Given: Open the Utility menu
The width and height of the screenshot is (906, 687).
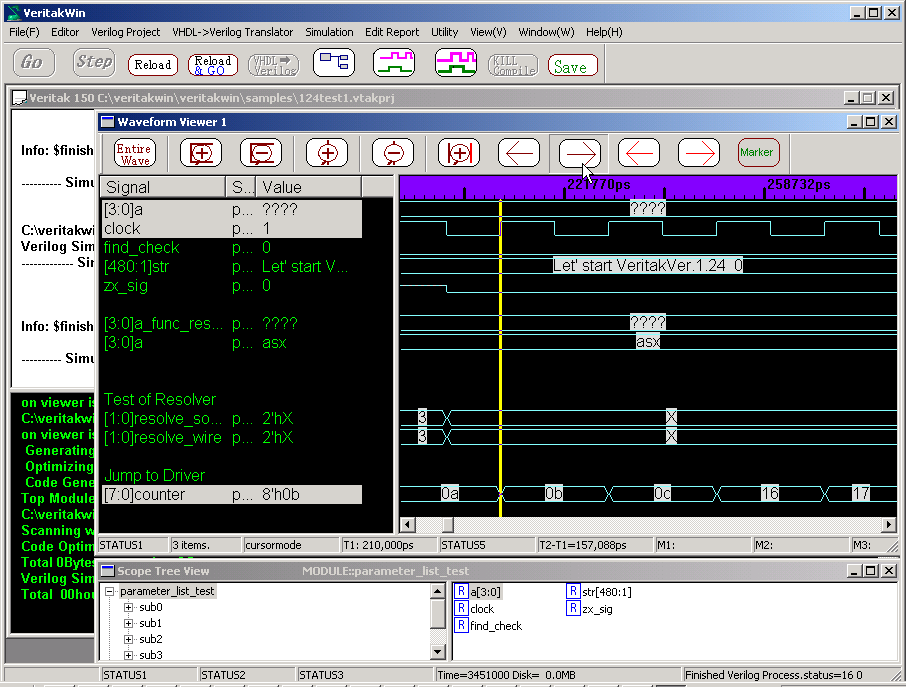Looking at the screenshot, I should coord(444,32).
